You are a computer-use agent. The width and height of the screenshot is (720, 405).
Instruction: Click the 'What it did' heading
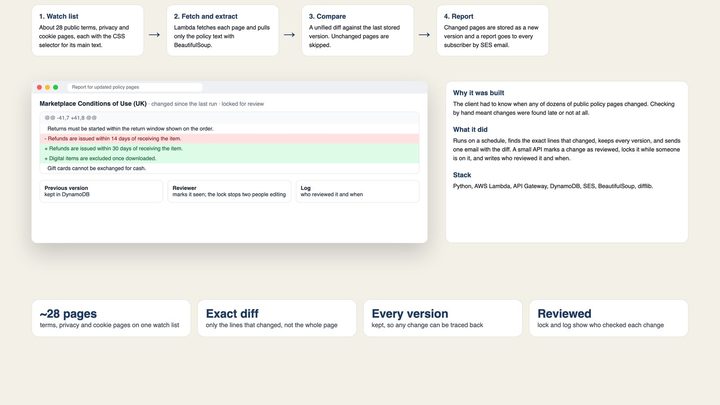click(470, 129)
